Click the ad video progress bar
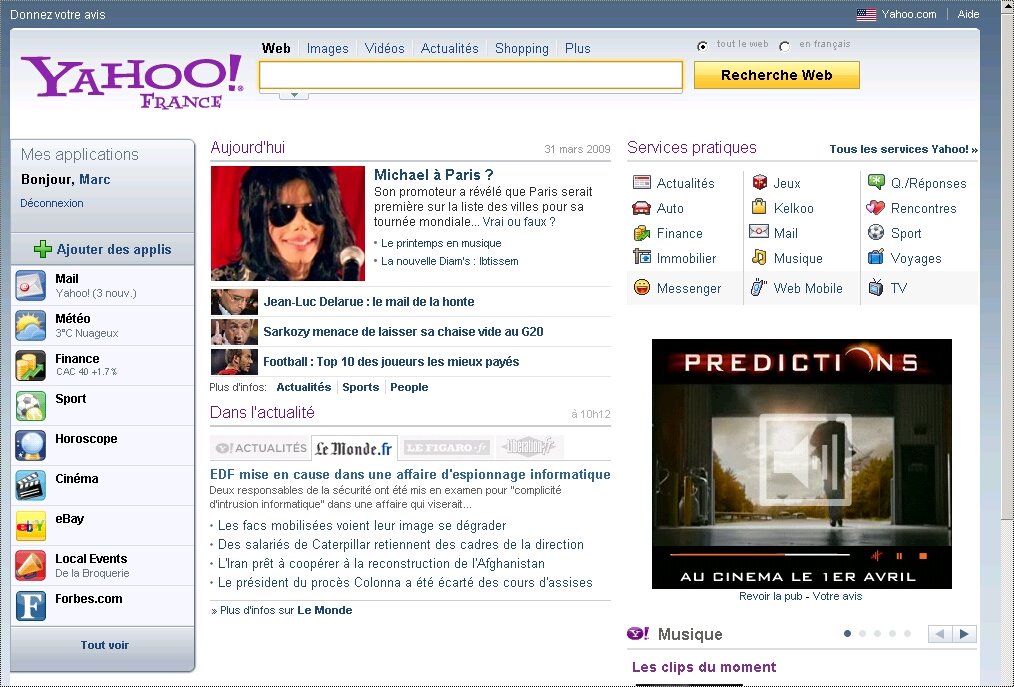Image resolution: width=1014 pixels, height=687 pixels. click(760, 555)
